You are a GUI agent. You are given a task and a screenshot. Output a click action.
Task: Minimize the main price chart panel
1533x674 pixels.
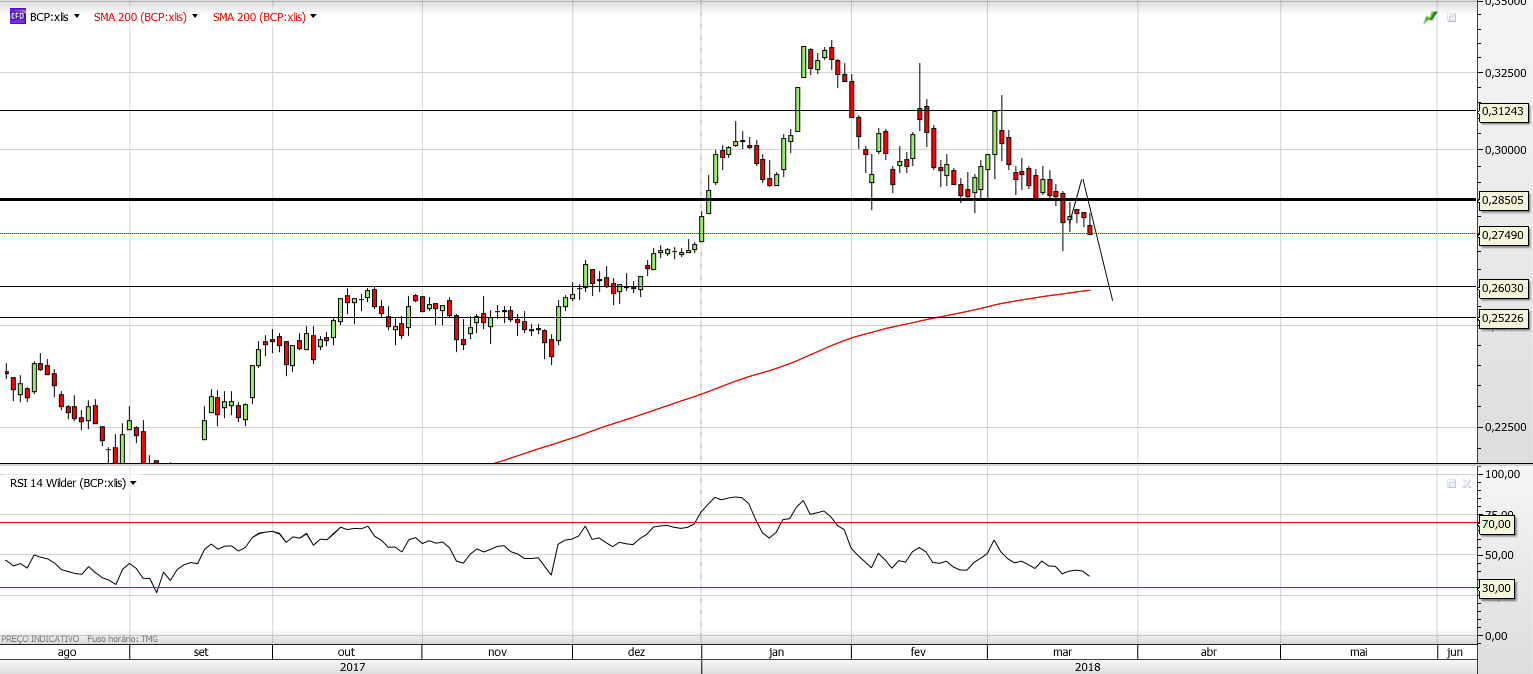tap(1452, 17)
